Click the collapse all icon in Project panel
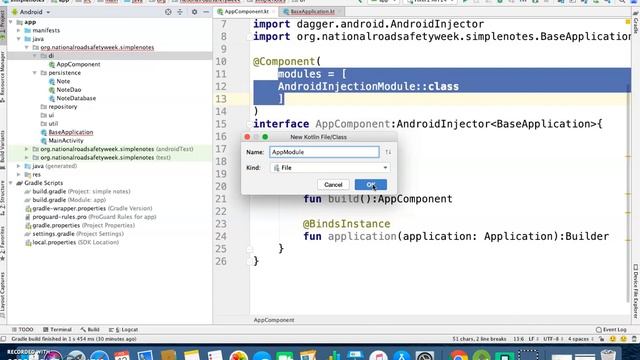The image size is (640, 360). (x=180, y=12)
